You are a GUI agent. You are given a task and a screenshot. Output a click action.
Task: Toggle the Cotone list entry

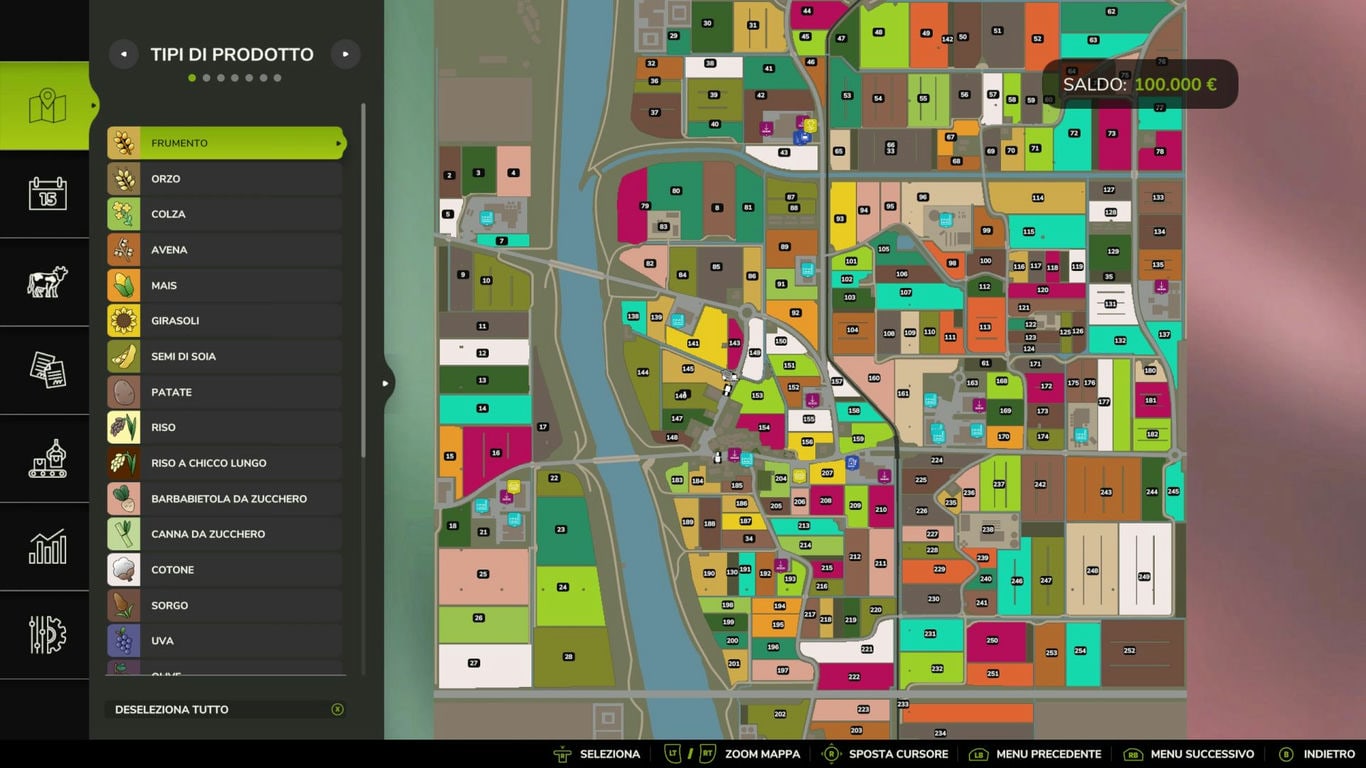(226, 570)
